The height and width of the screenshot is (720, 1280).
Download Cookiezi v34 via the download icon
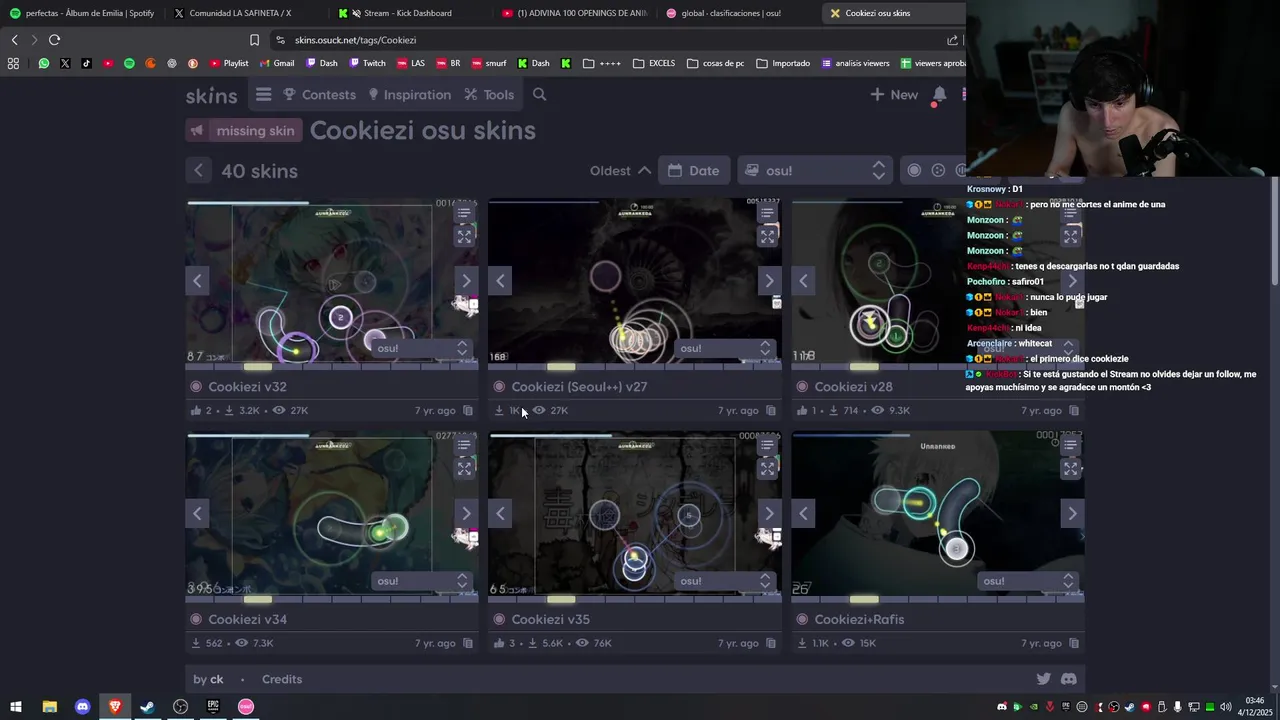pyautogui.click(x=196, y=643)
